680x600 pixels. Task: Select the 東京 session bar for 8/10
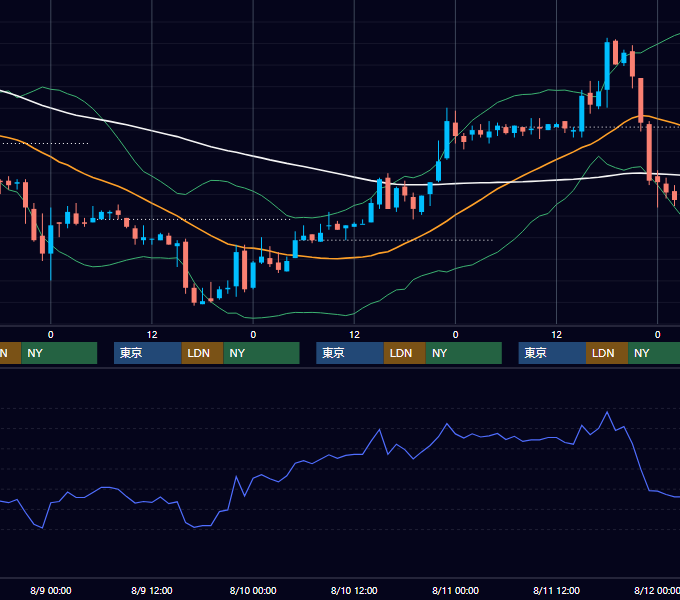(x=350, y=353)
